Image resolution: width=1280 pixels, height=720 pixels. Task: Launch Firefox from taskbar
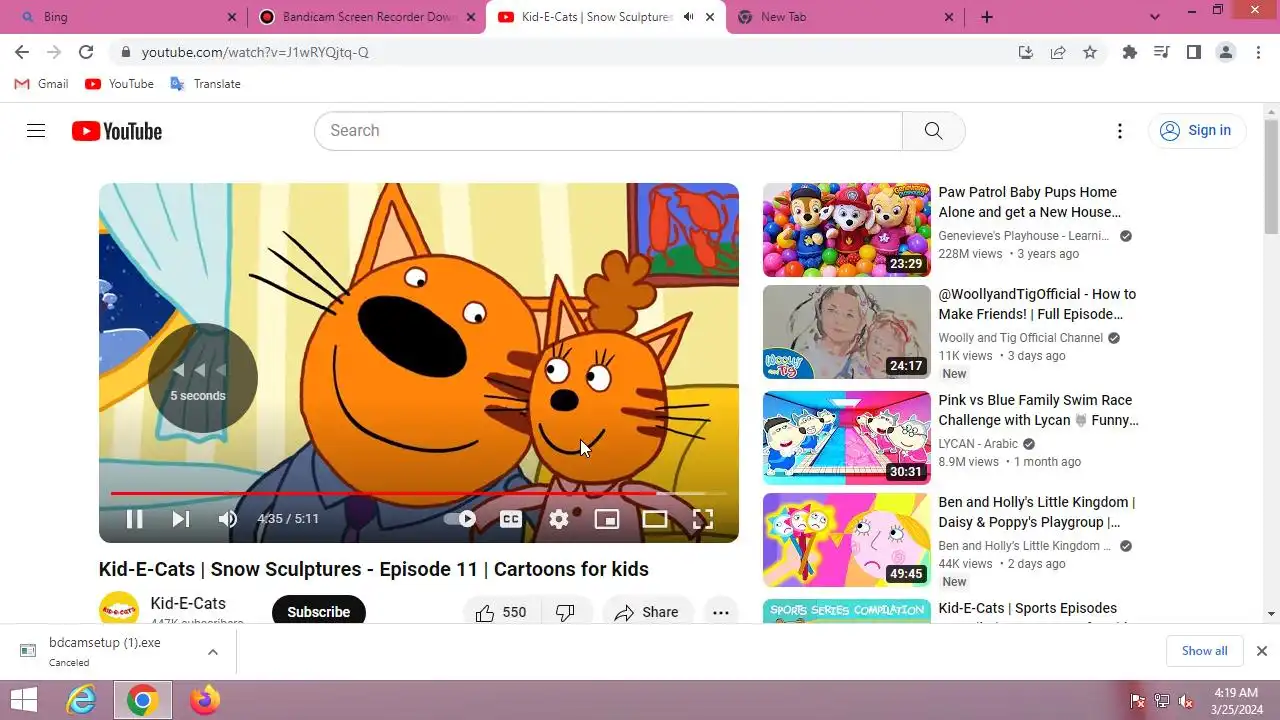click(x=204, y=700)
